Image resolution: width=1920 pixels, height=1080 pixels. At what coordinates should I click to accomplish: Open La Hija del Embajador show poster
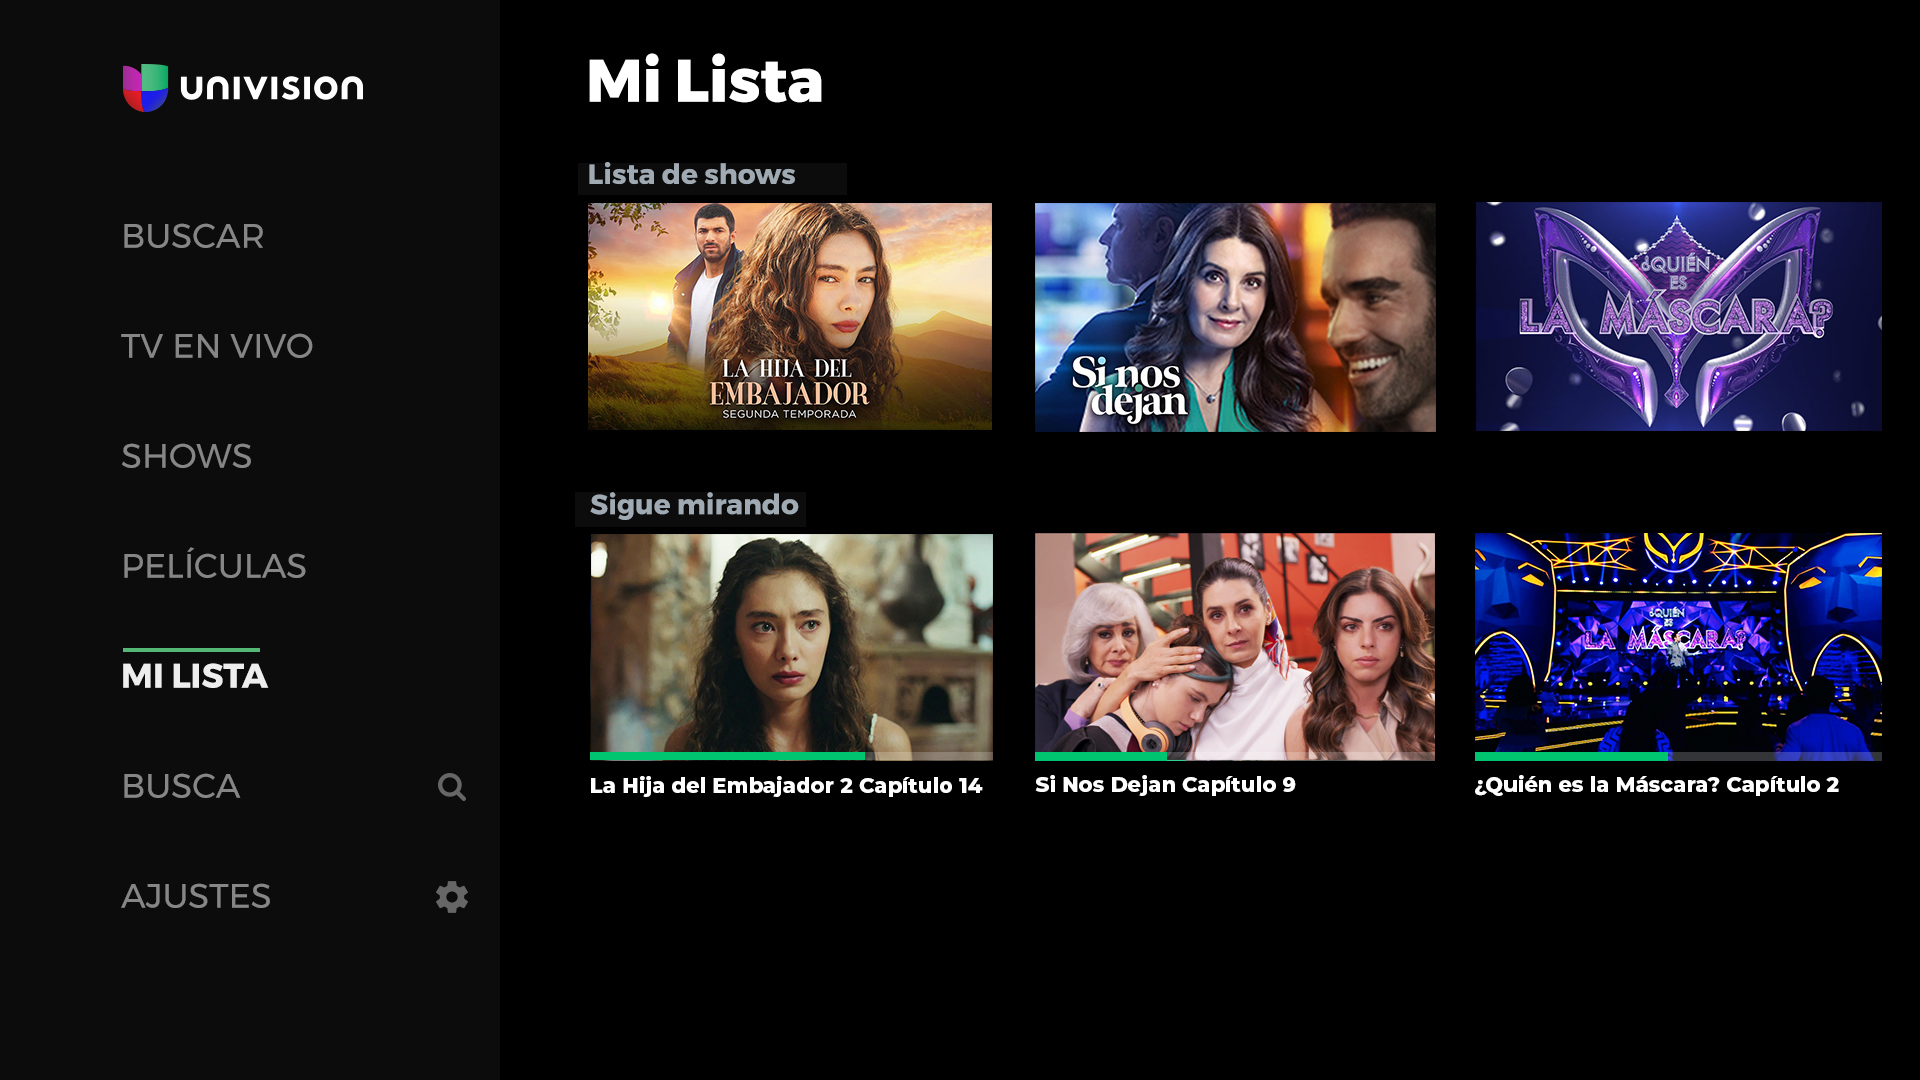[x=790, y=317]
